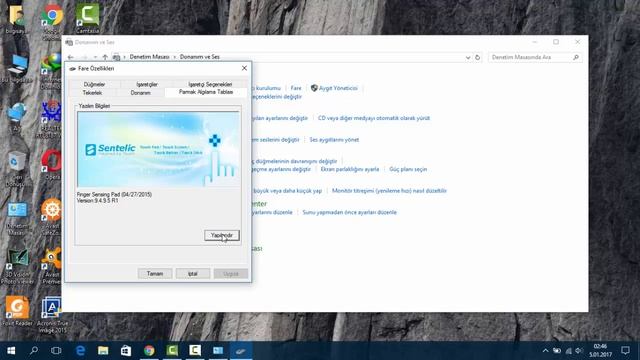Open the Donanım tab
640x360 pixels.
pos(140,93)
